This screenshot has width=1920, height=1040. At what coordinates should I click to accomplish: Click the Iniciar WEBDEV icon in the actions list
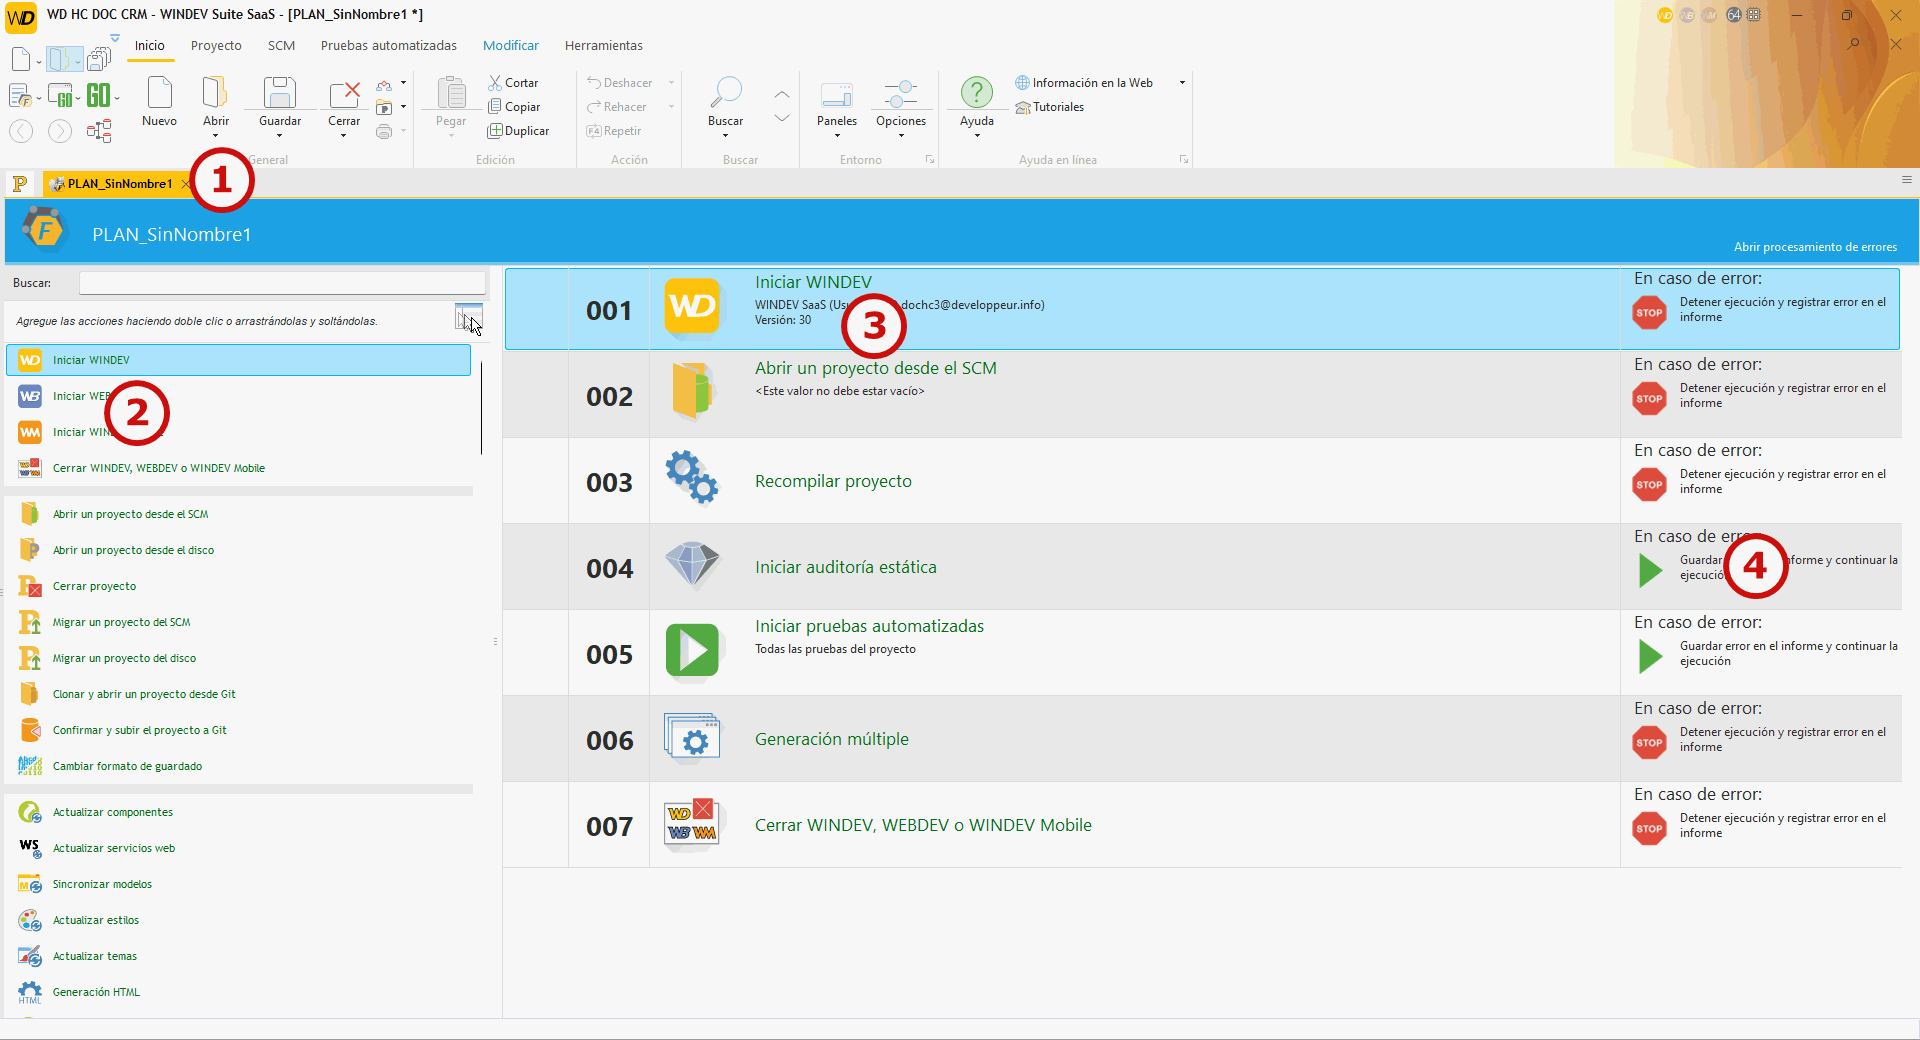point(30,396)
